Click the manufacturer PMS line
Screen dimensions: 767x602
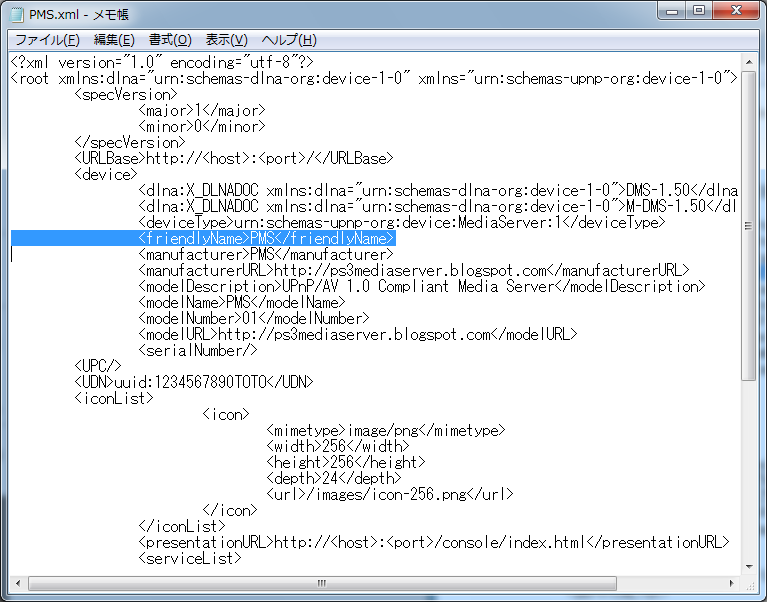click(x=266, y=255)
